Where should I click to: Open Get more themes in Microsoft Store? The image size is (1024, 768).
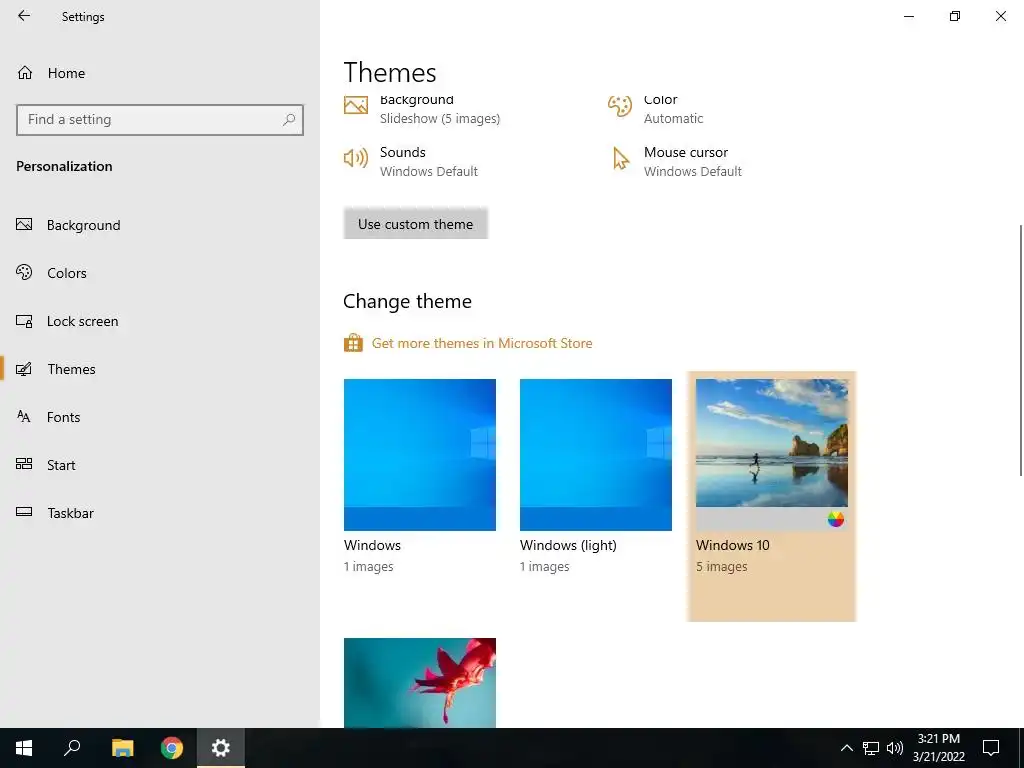click(x=482, y=343)
